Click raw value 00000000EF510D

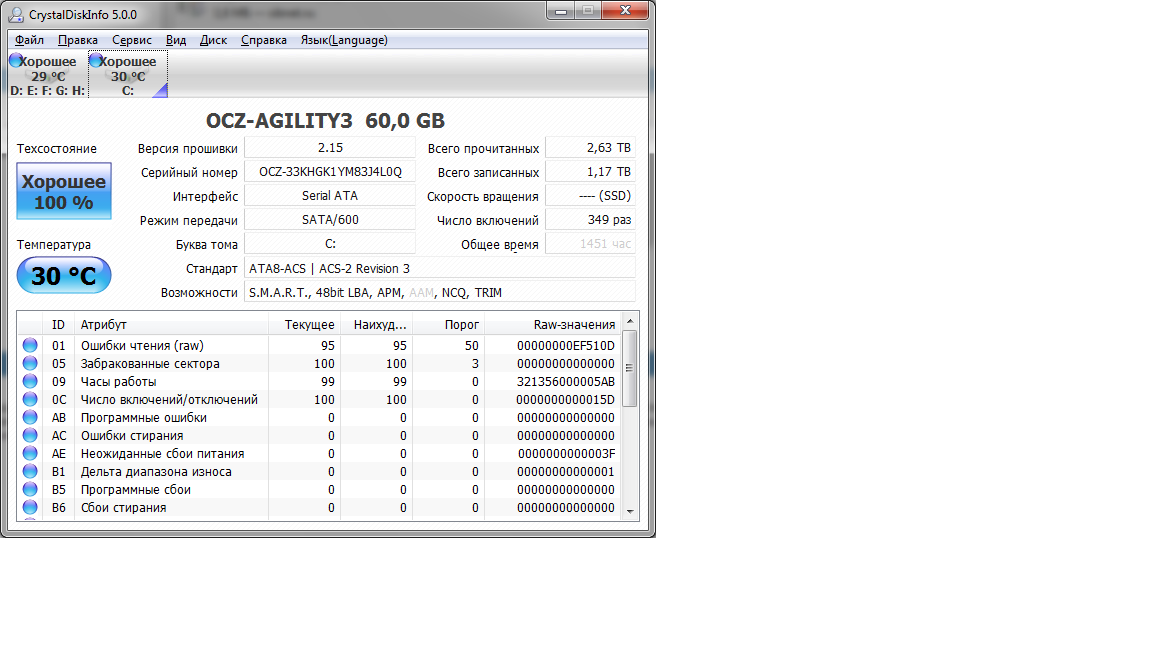point(566,345)
